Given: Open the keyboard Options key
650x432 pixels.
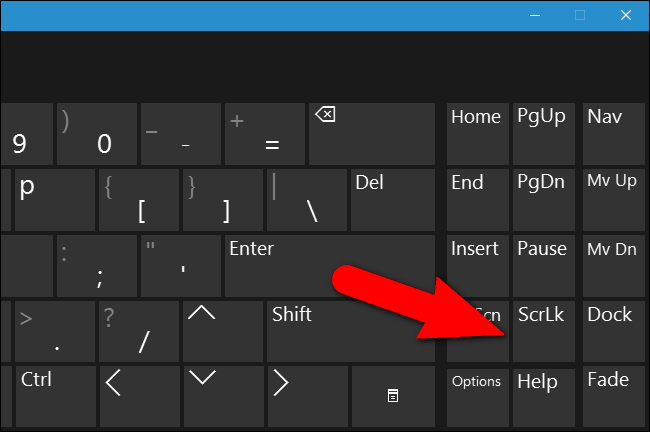Looking at the screenshot, I should pyautogui.click(x=478, y=396).
